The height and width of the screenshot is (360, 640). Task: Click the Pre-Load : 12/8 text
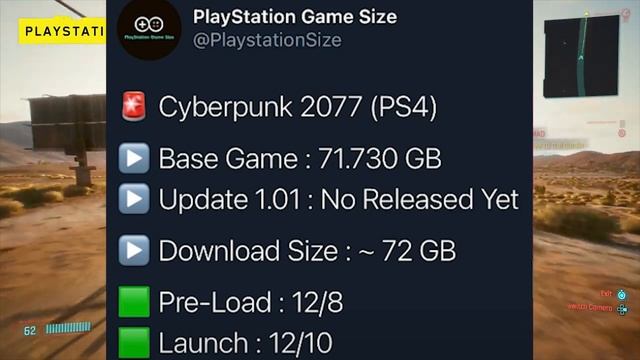coord(251,302)
